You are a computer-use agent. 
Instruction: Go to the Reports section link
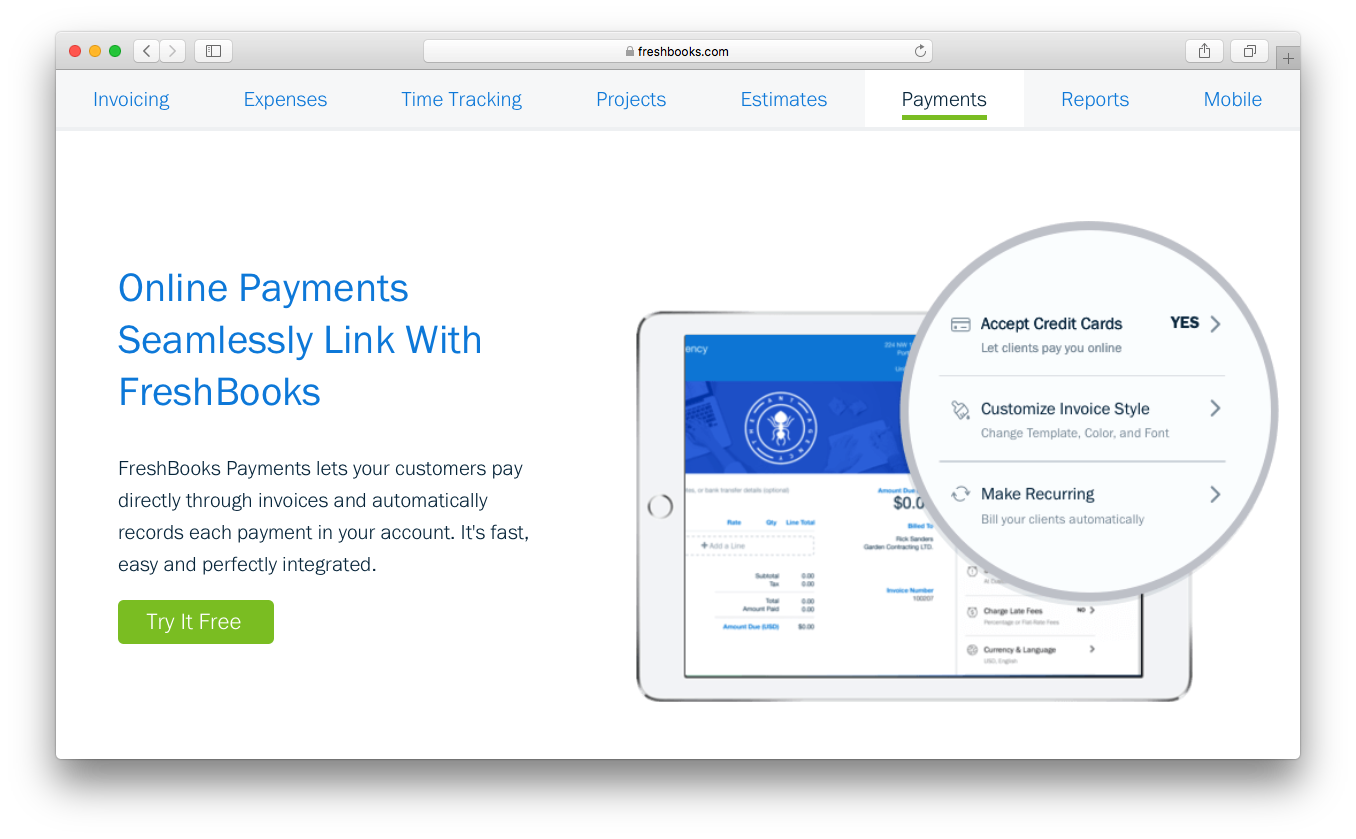pyautogui.click(x=1095, y=99)
